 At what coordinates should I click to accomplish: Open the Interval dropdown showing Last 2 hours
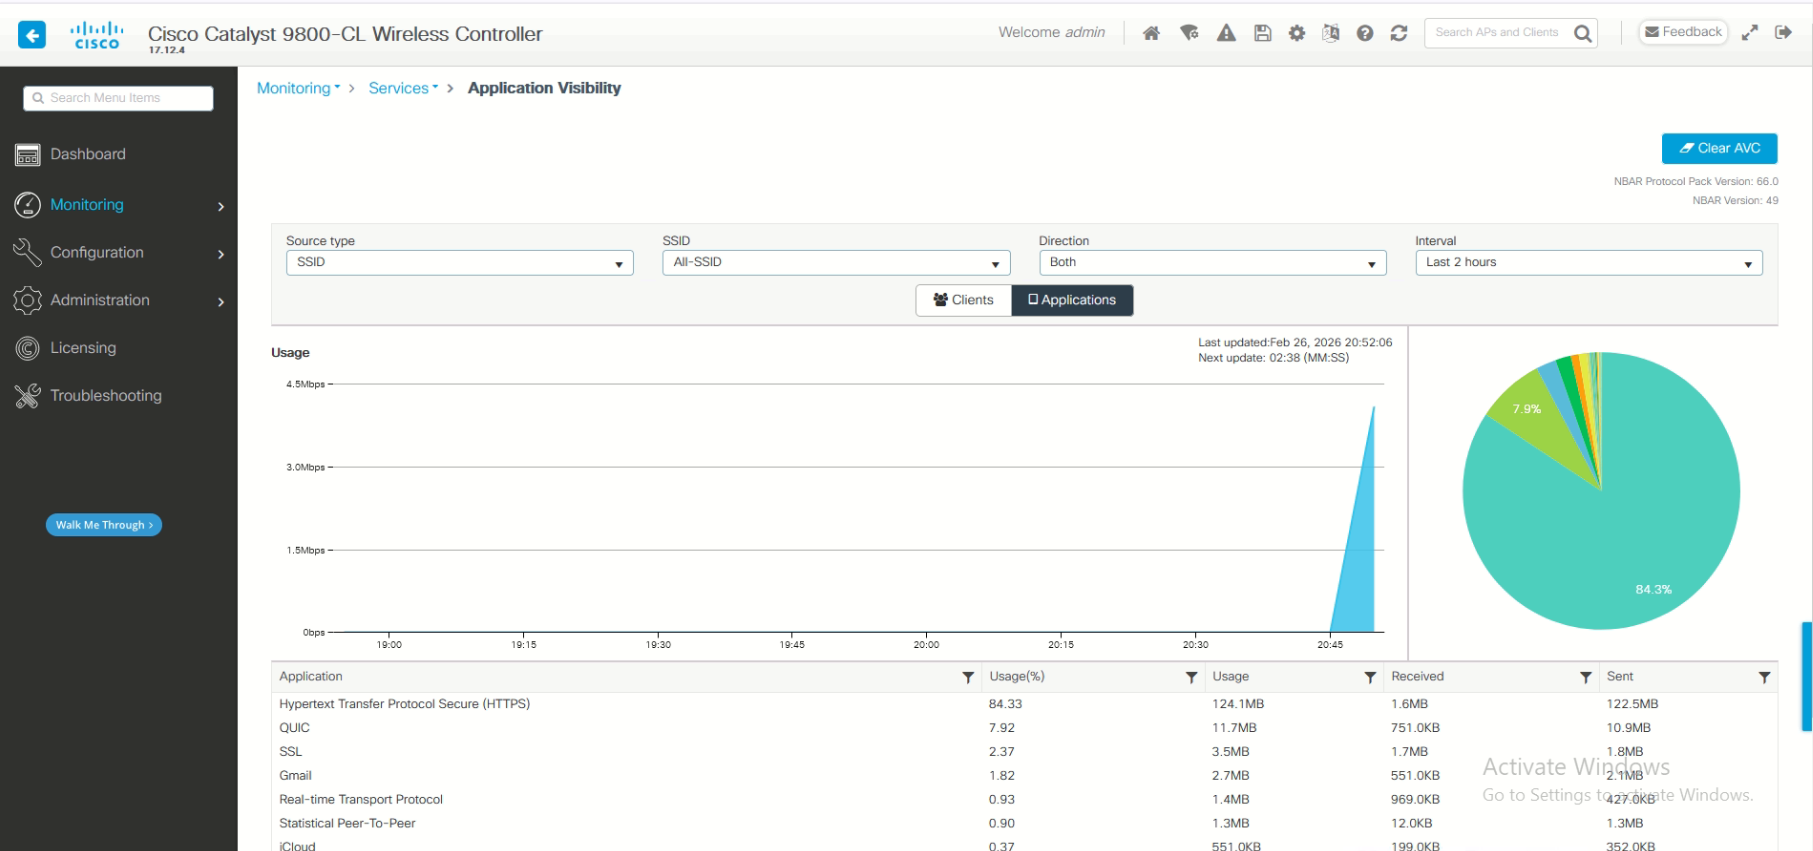pyautogui.click(x=1588, y=263)
